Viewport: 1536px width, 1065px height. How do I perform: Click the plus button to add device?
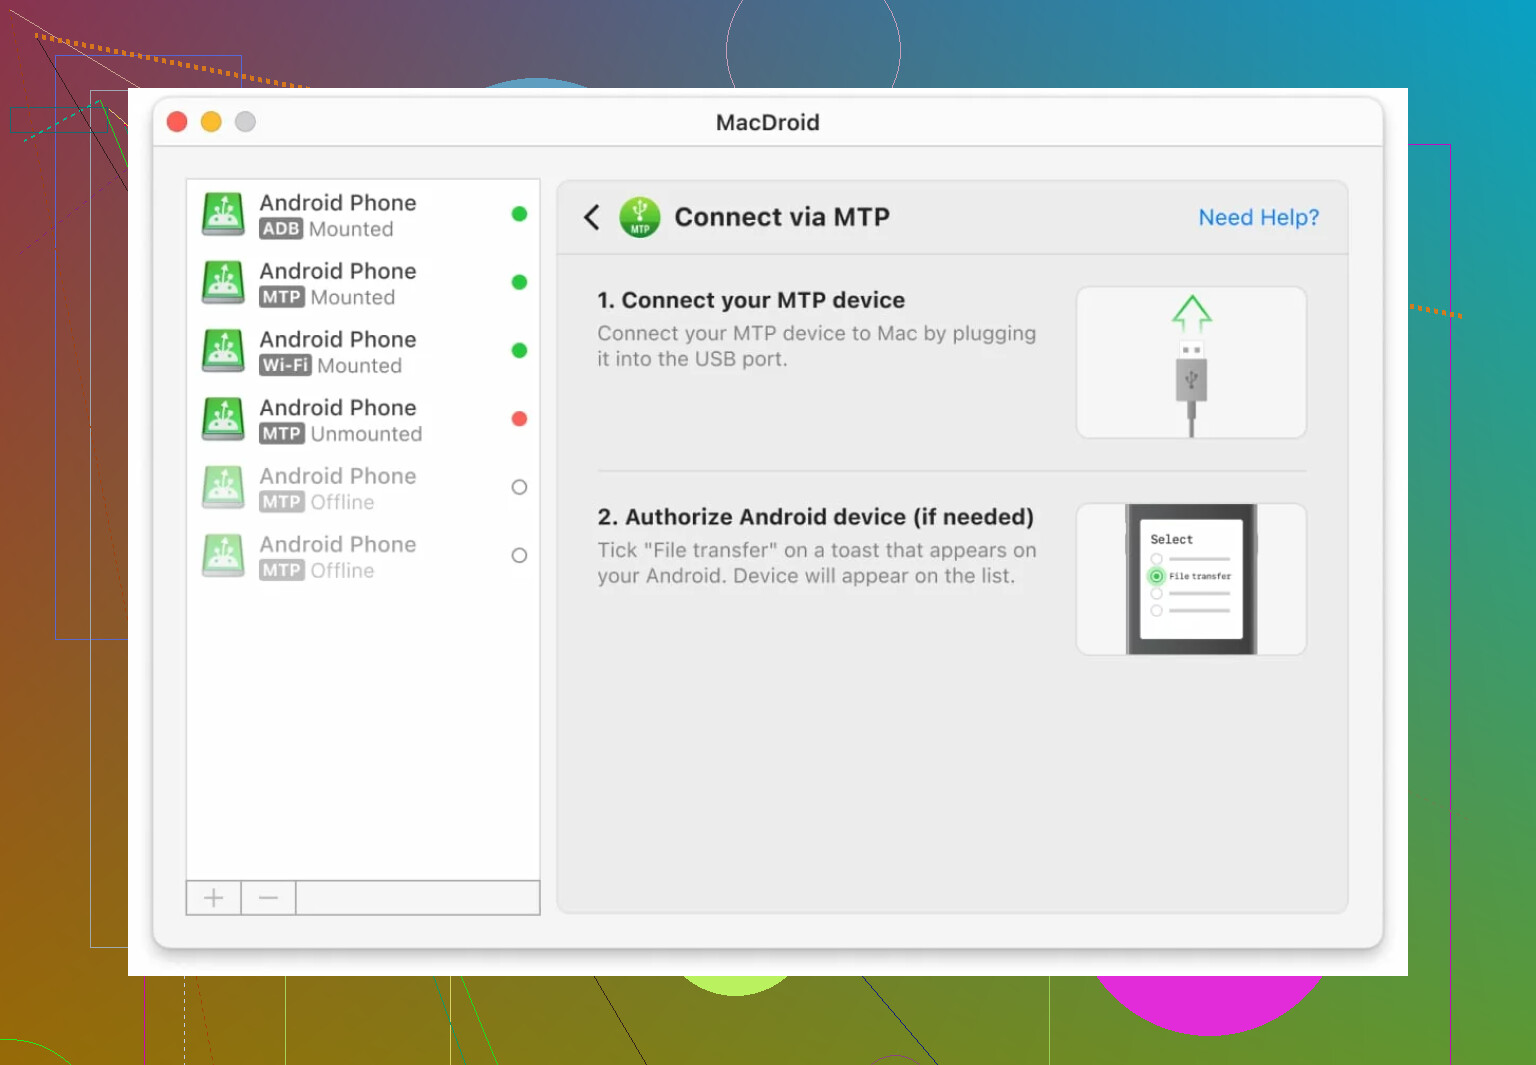point(214,898)
